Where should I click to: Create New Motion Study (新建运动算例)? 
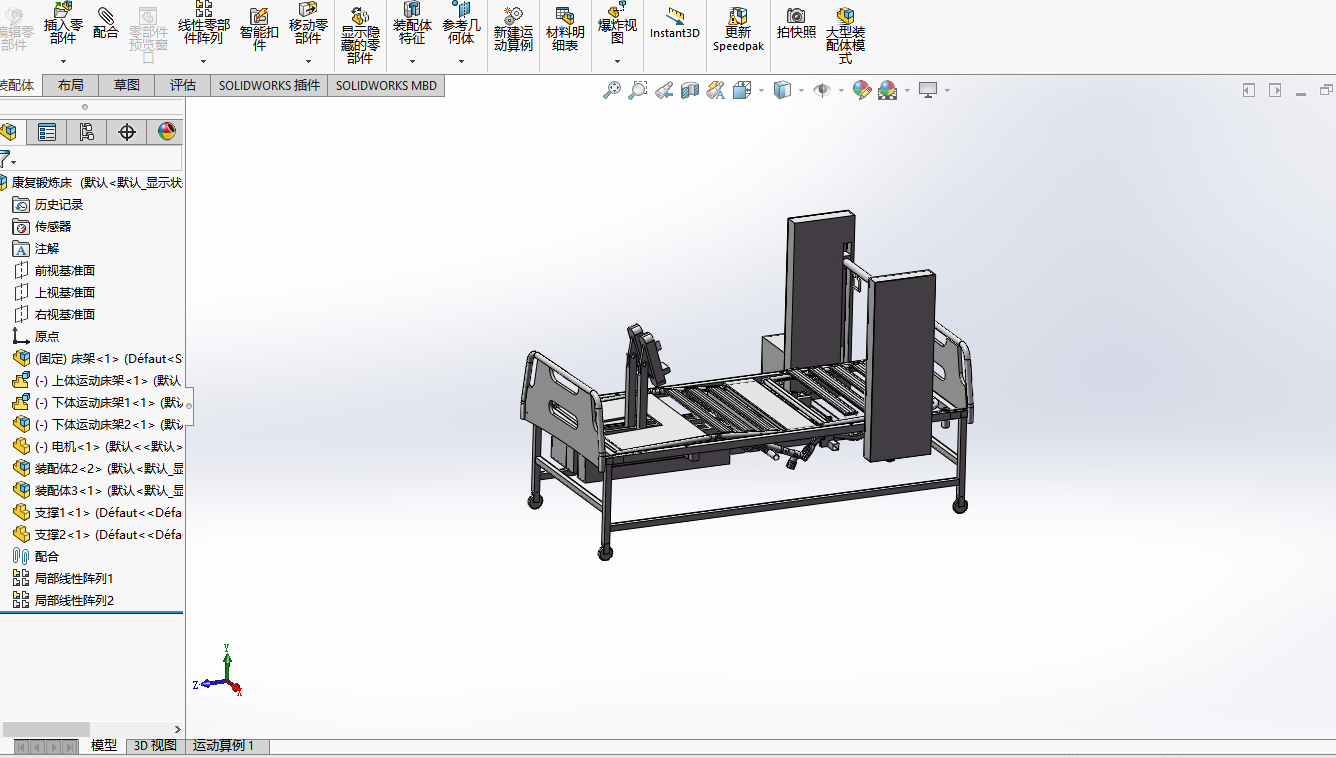[x=513, y=29]
